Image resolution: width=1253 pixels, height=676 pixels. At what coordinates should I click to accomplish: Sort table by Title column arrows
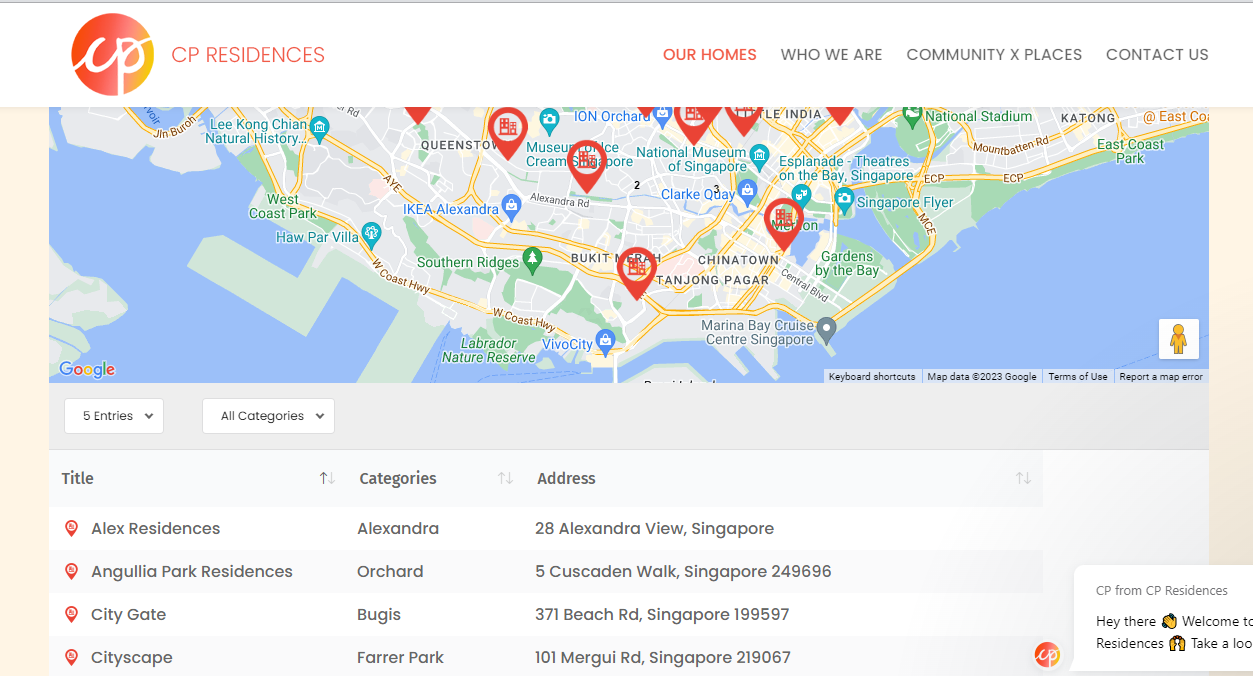pyautogui.click(x=327, y=478)
